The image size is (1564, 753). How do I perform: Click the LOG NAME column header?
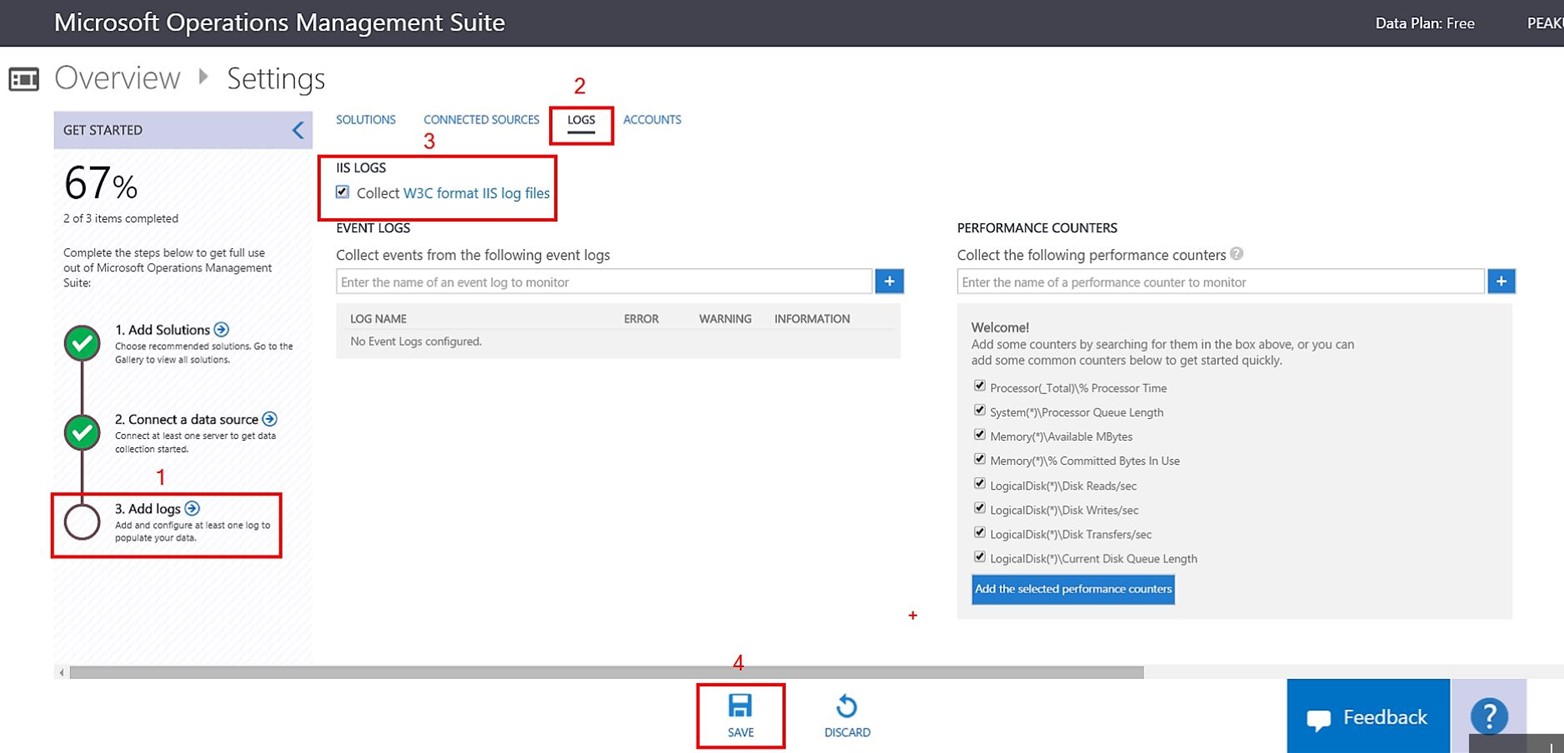(x=378, y=319)
